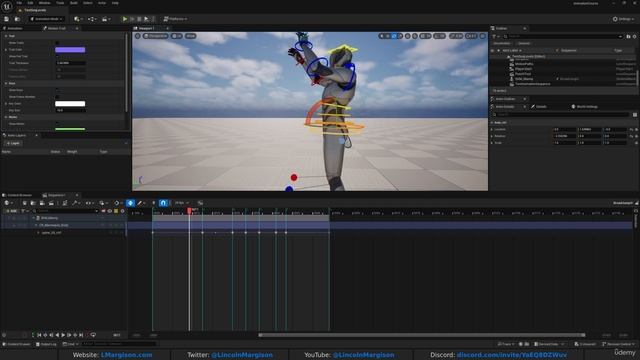This screenshot has height=360, width=640.
Task: Open the Platforms dropdown in toolbar
Action: point(176,19)
